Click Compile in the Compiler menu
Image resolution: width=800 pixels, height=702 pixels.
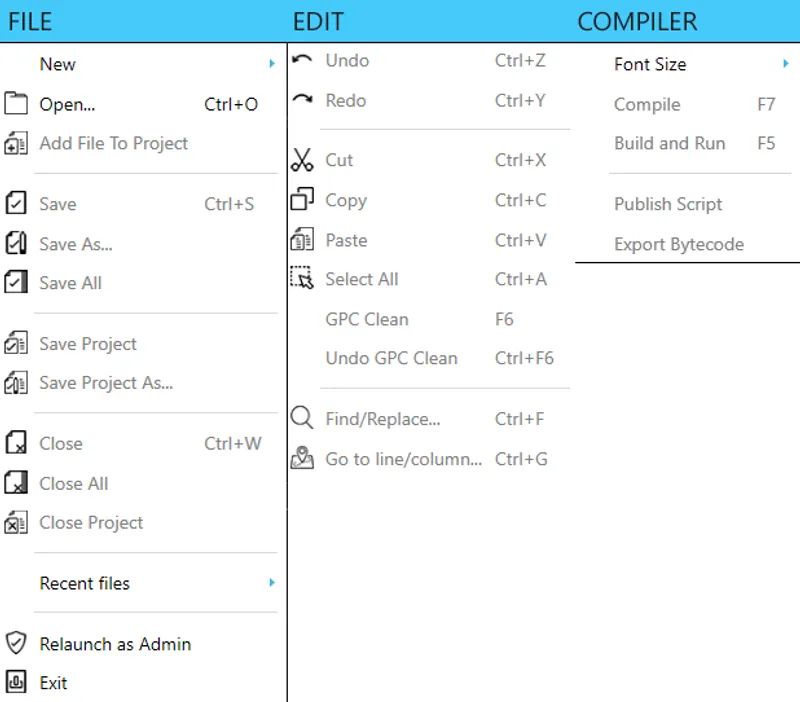point(647,104)
